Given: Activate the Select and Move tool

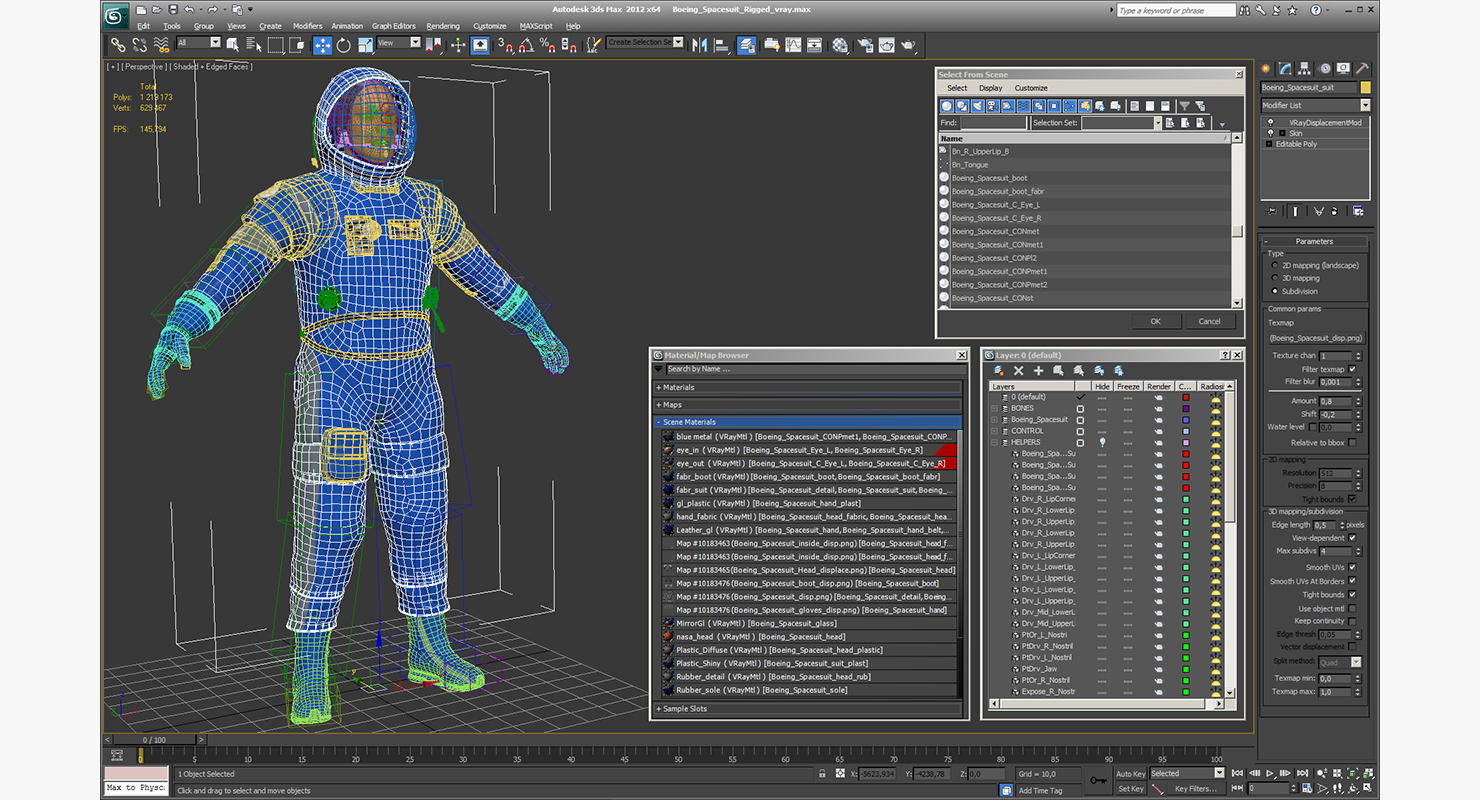Looking at the screenshot, I should coord(322,44).
